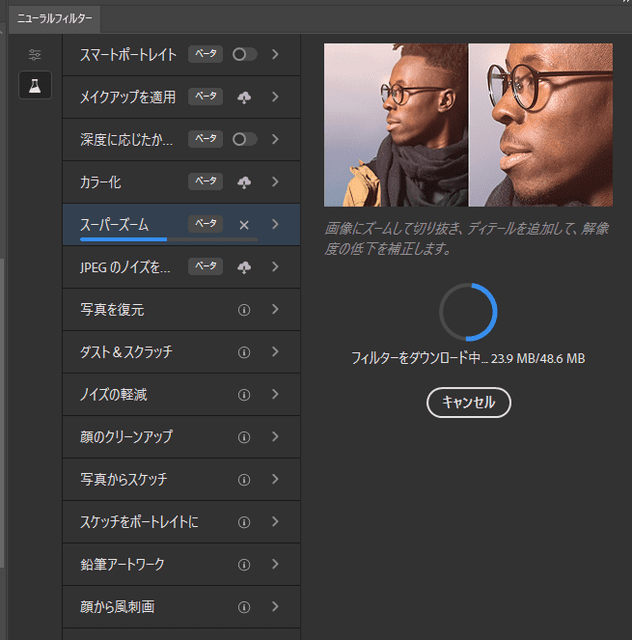The image size is (632, 640).
Task: Select the メイクアップを適用 filter row
Action: 181,97
